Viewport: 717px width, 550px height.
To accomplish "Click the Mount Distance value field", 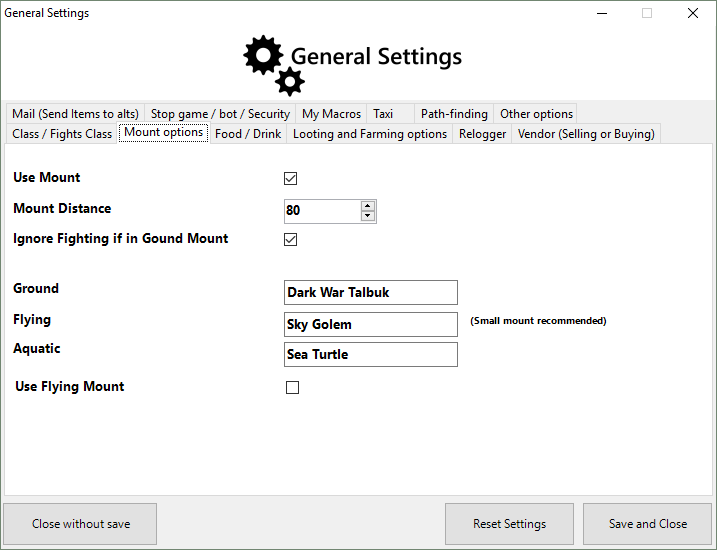I will pos(322,211).
